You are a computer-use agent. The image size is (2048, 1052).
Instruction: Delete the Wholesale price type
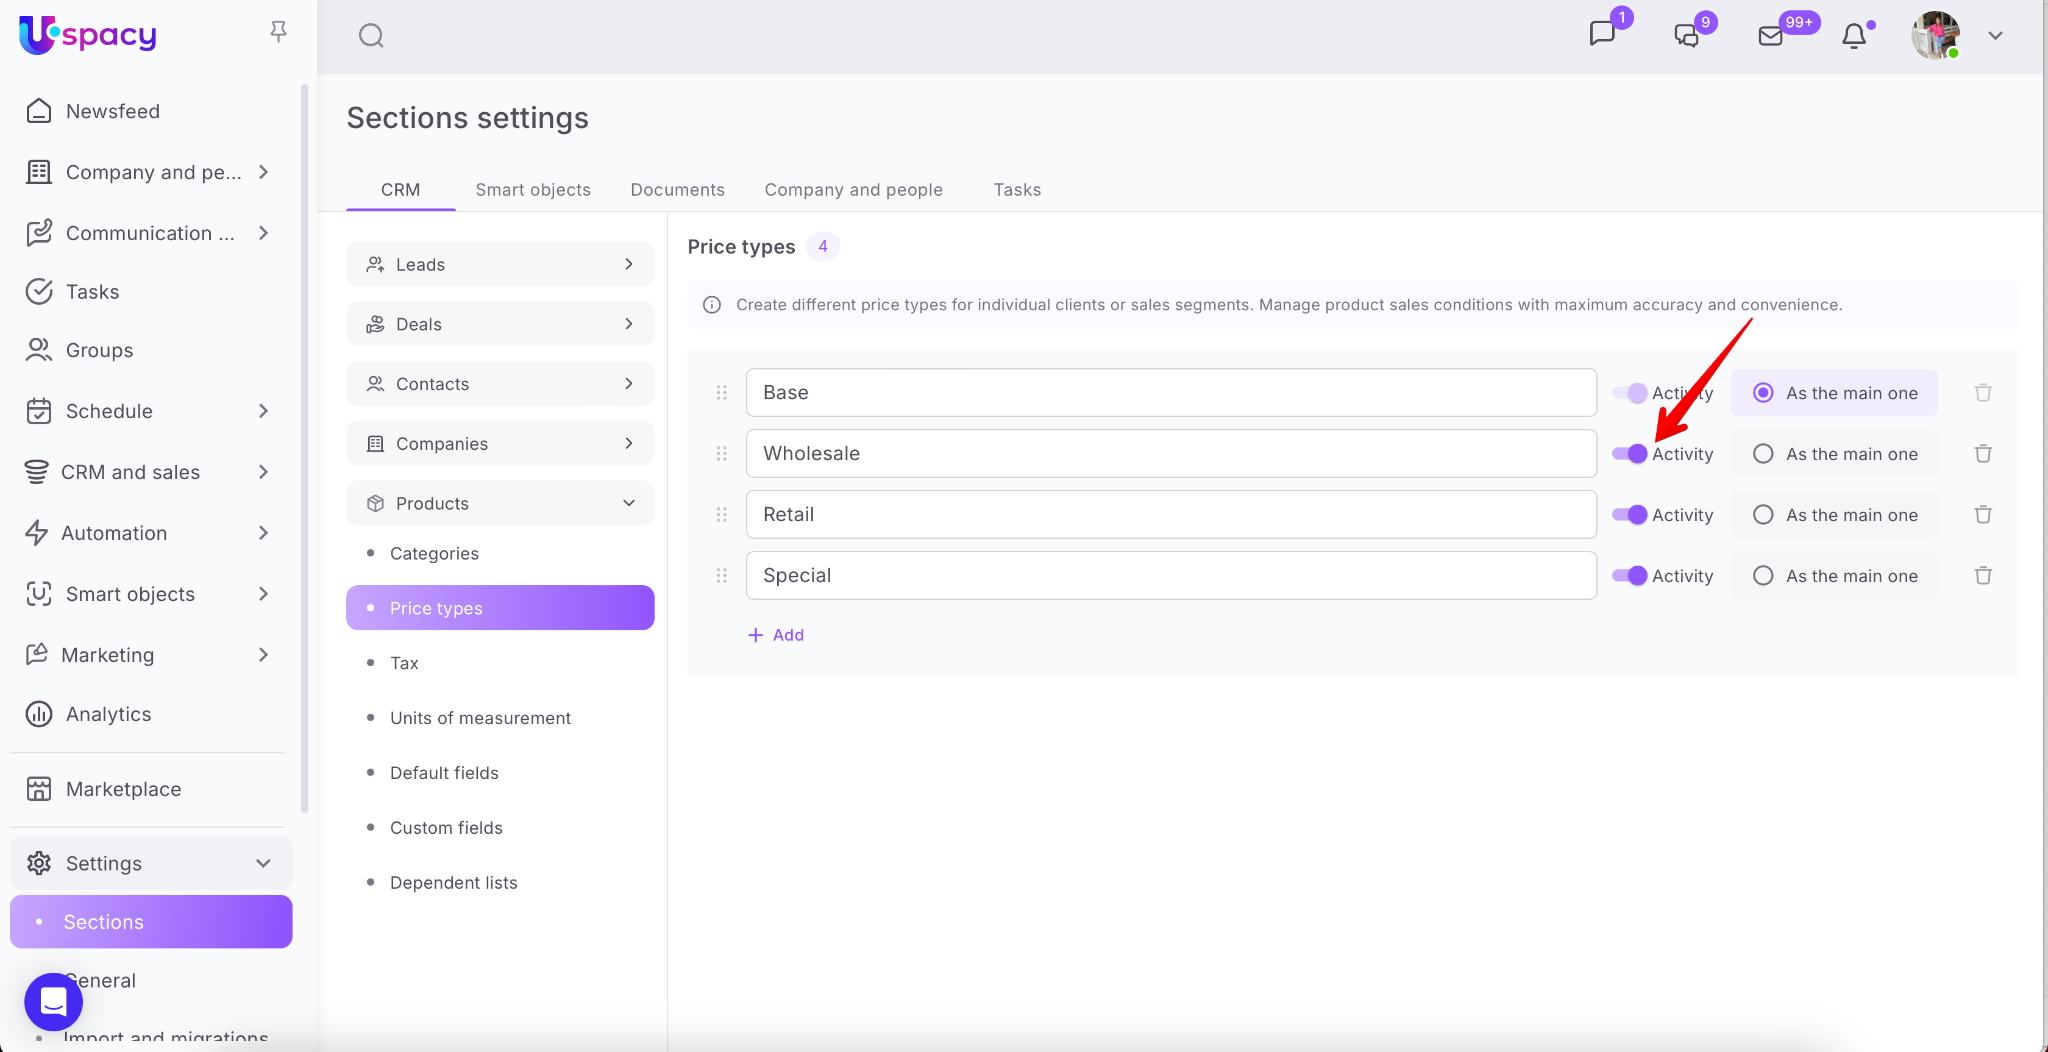[1983, 454]
